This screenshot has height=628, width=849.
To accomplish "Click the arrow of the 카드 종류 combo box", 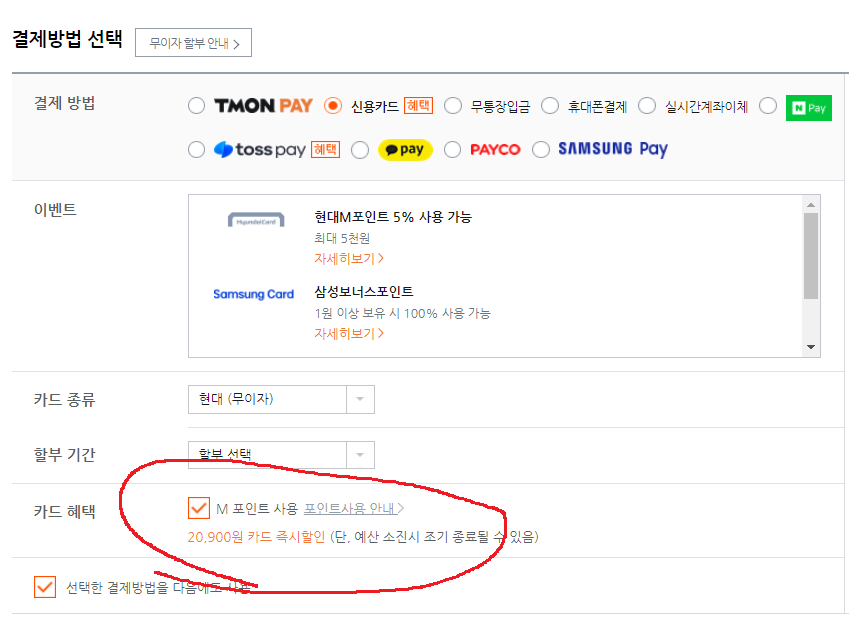I will pos(360,400).
